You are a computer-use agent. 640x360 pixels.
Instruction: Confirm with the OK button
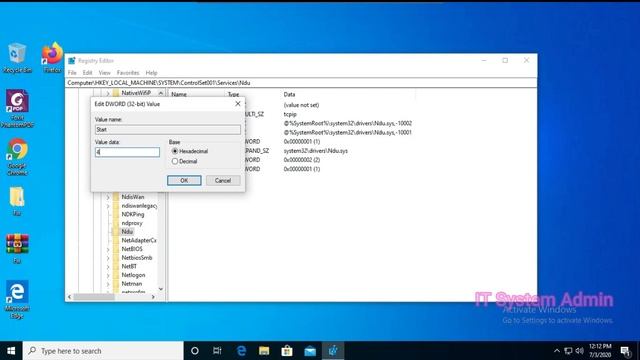(x=184, y=180)
